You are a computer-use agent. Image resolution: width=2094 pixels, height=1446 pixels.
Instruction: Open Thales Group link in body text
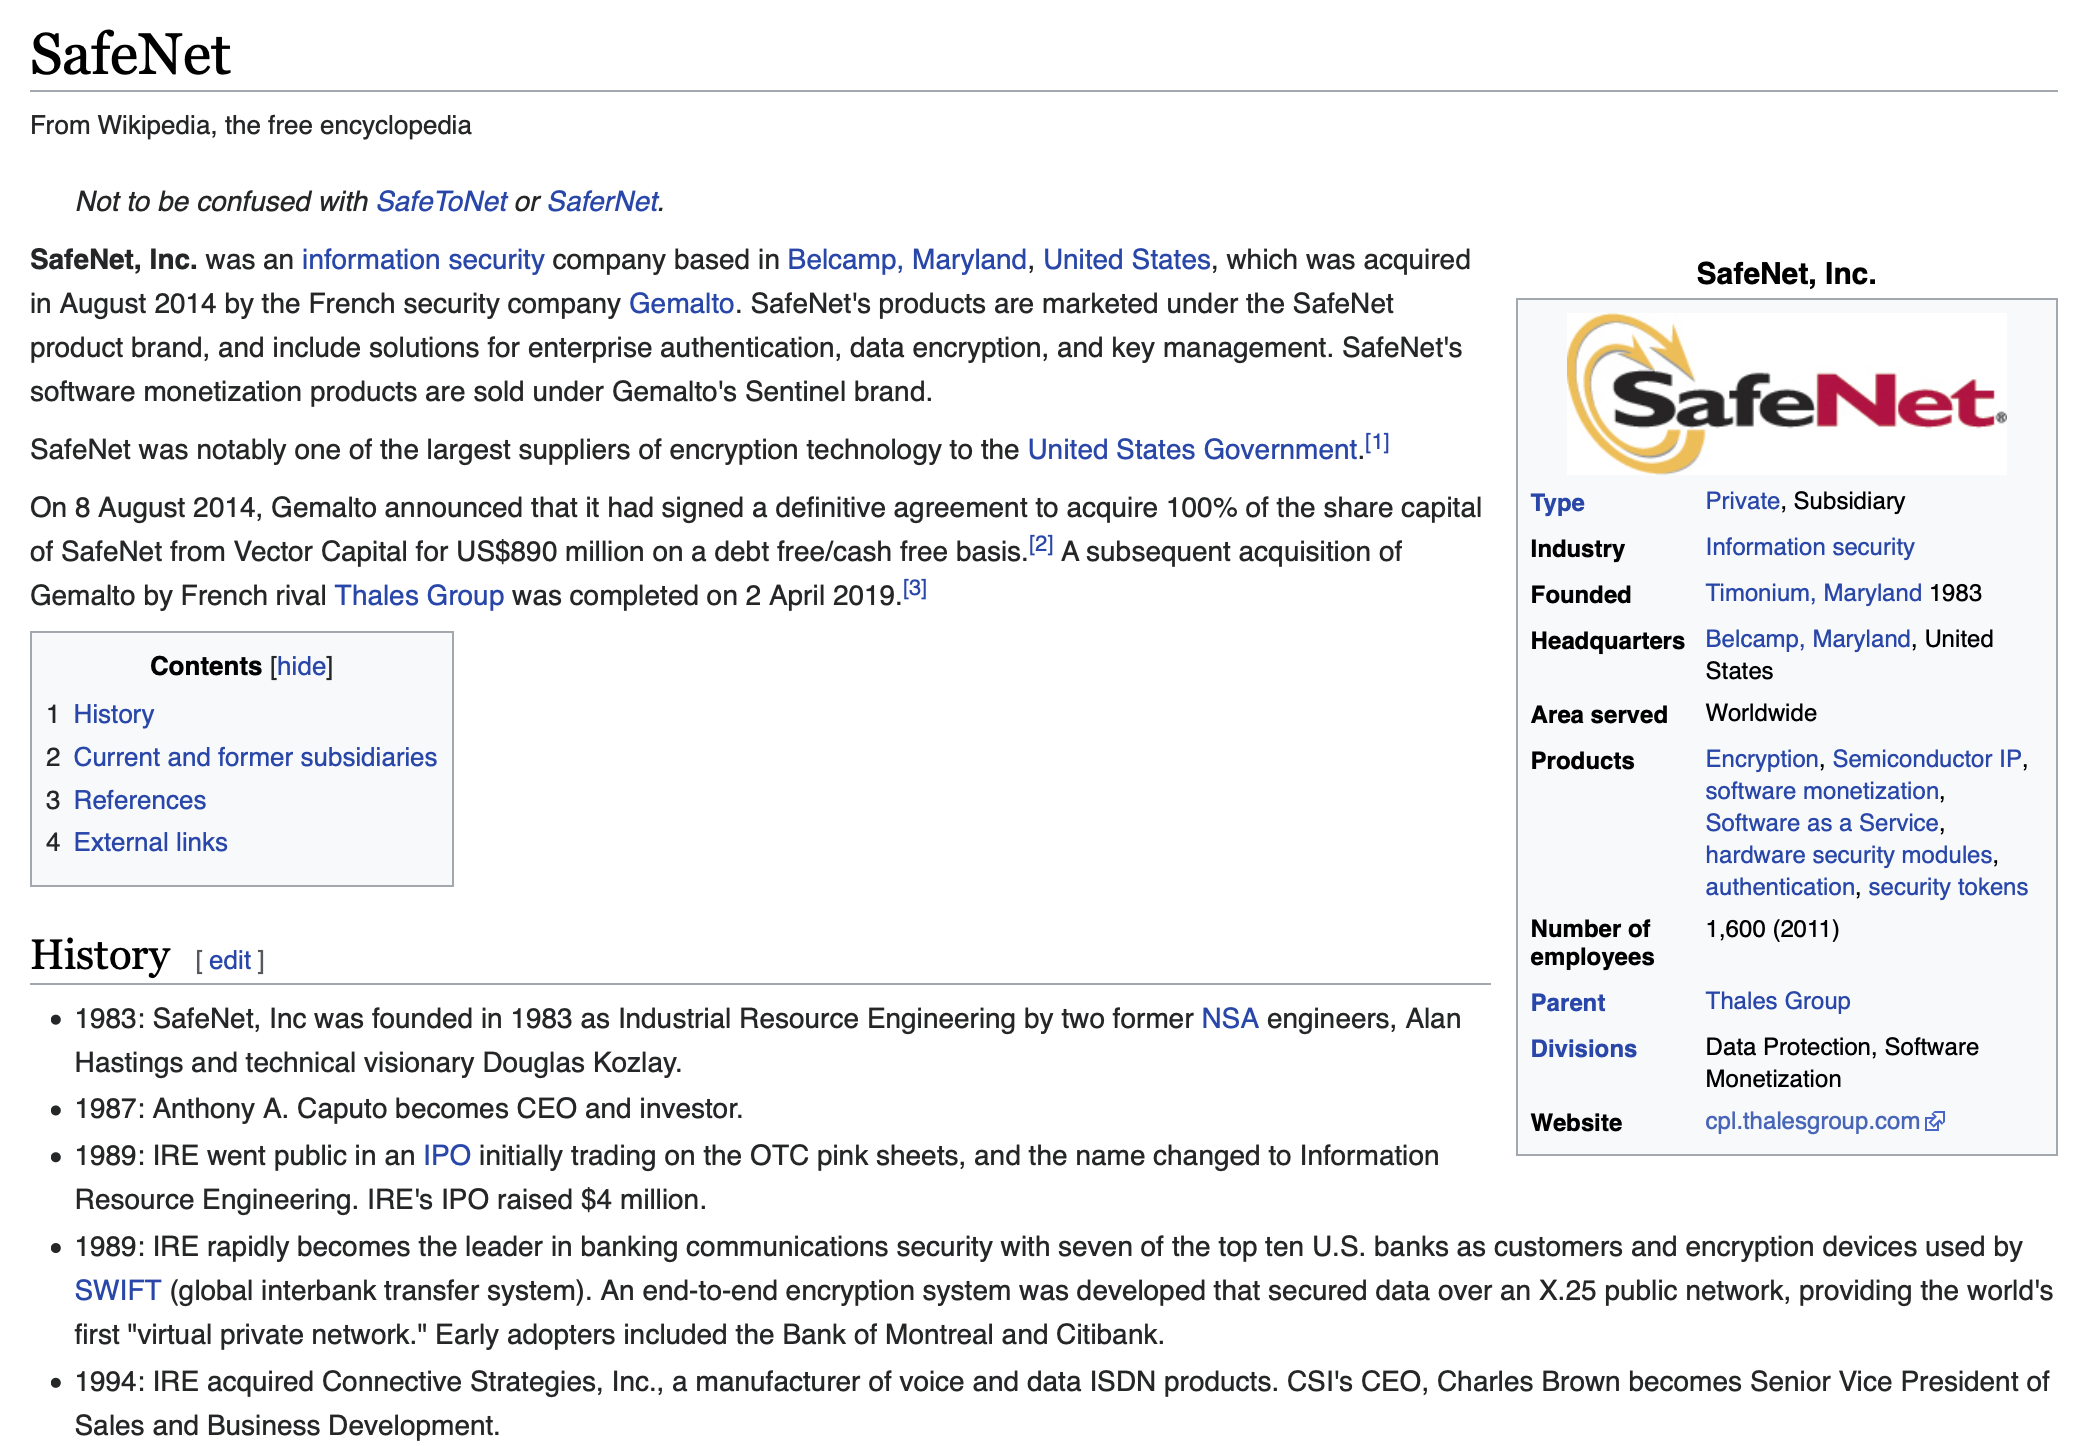[419, 595]
